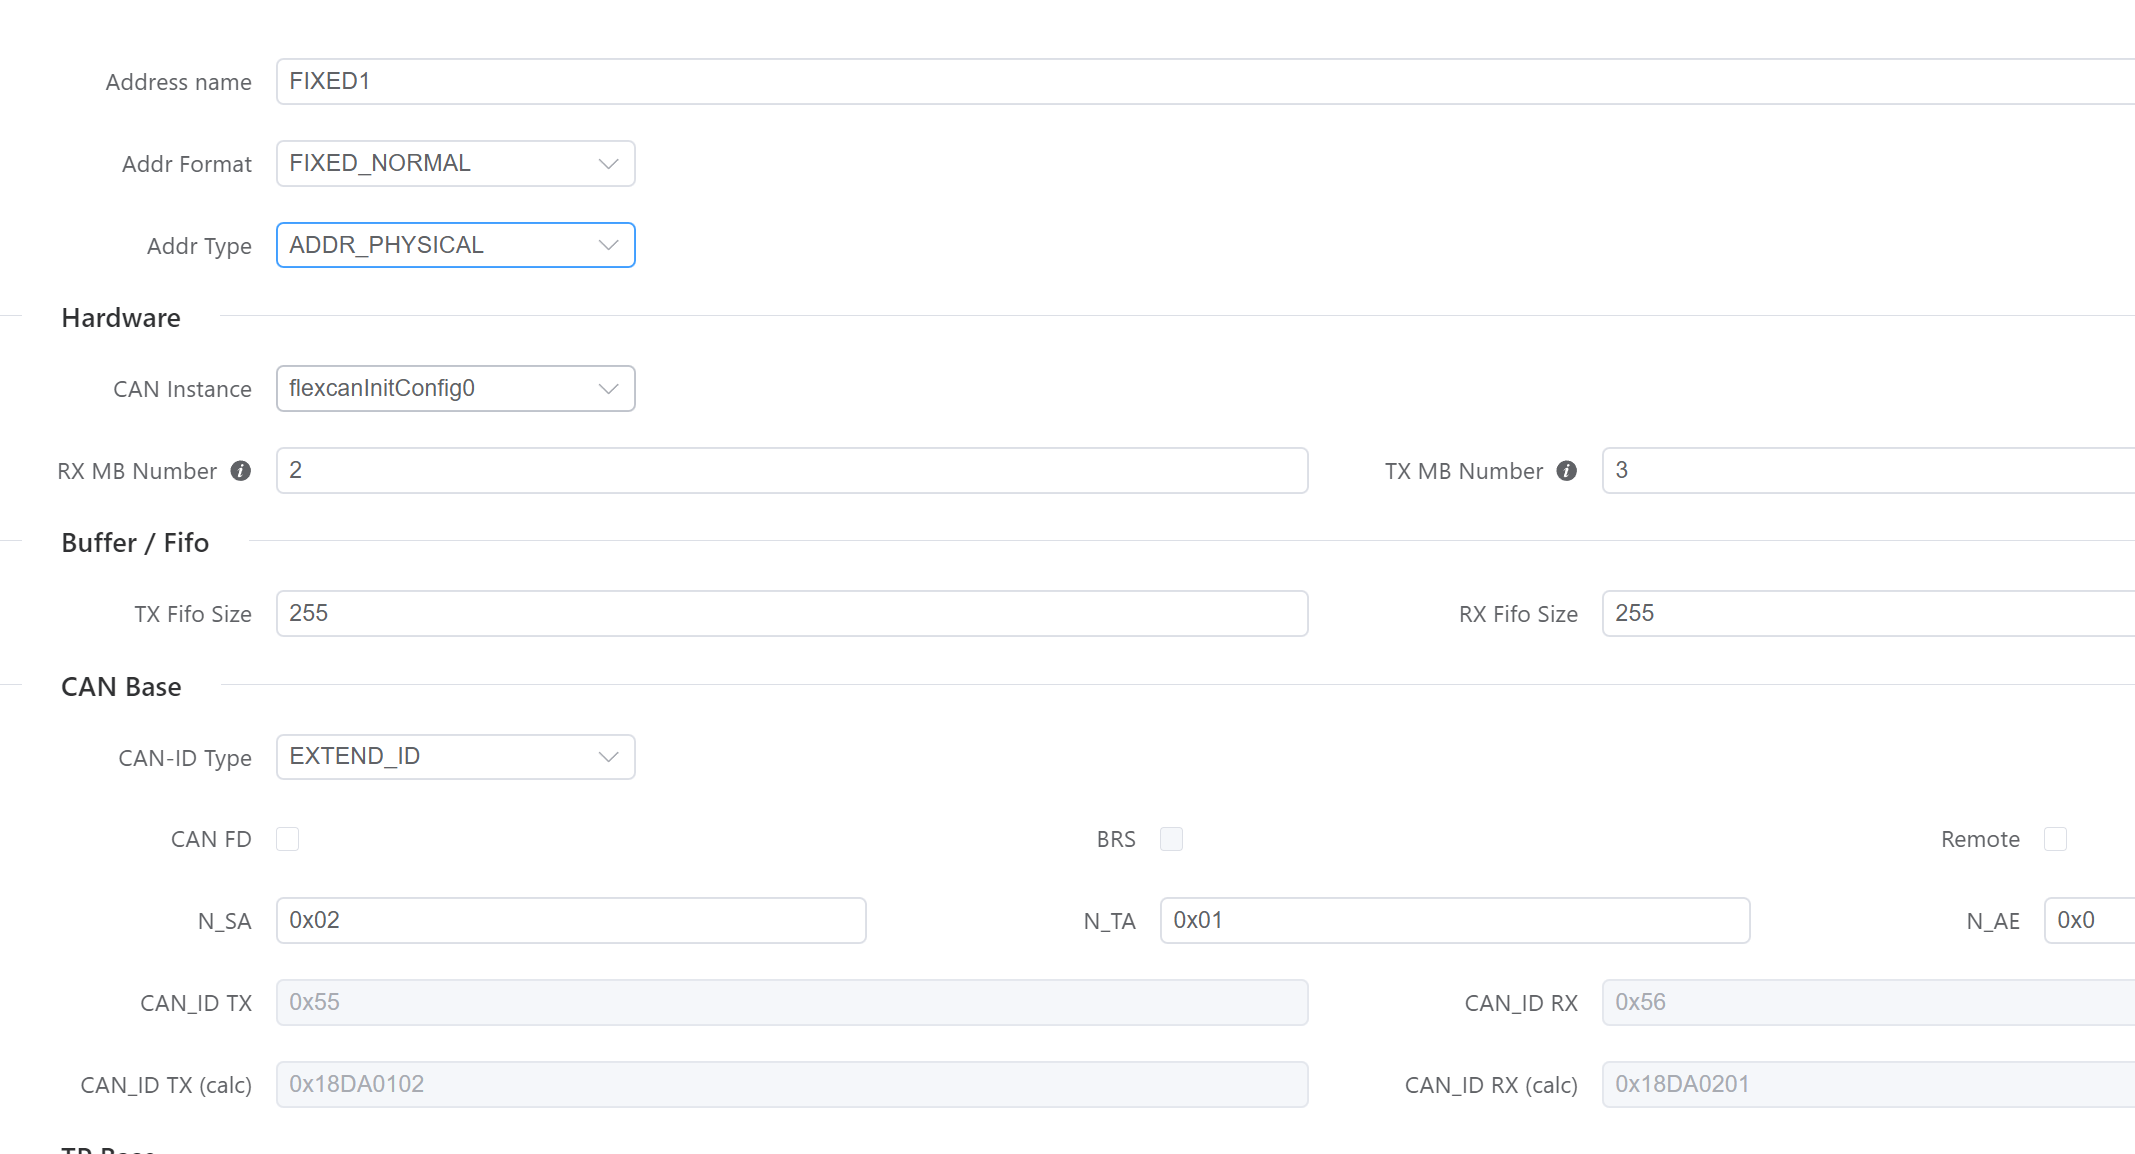Screen dimensions: 2135x1154
Task: Click the CAN_ID TX (calc) field
Action: point(791,1085)
